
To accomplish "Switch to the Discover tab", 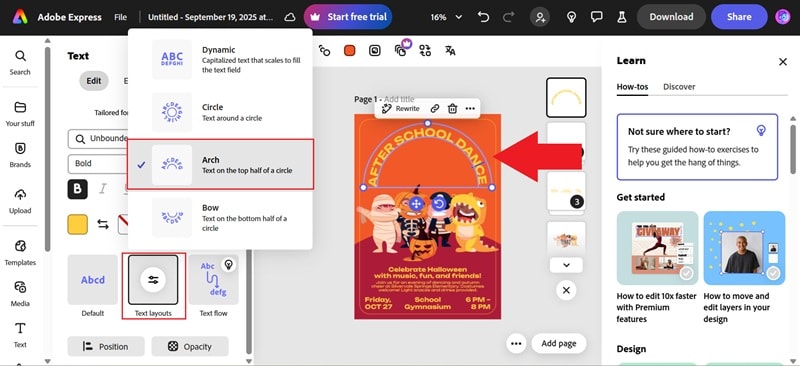I will coord(679,87).
